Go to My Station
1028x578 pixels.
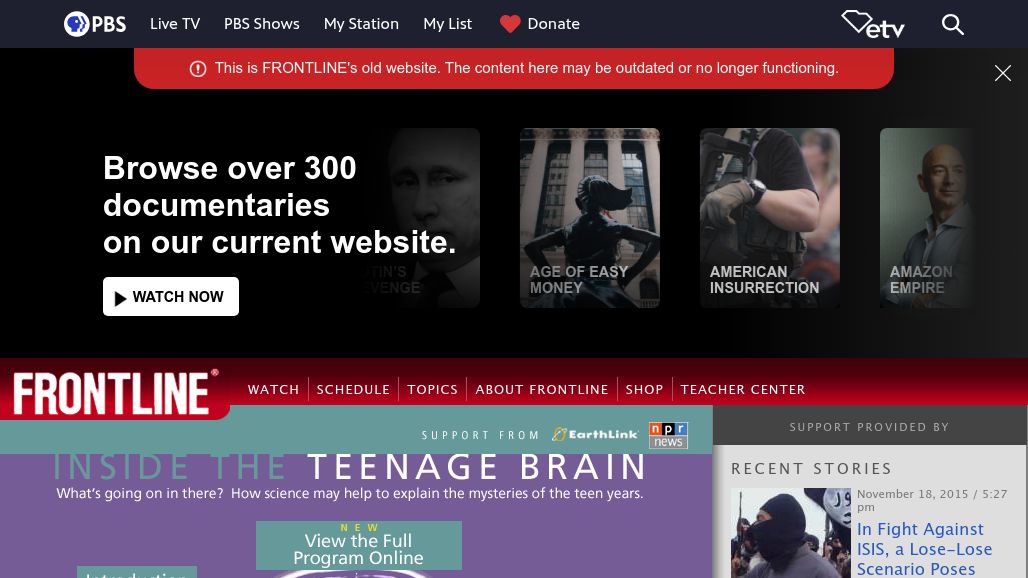(x=361, y=24)
